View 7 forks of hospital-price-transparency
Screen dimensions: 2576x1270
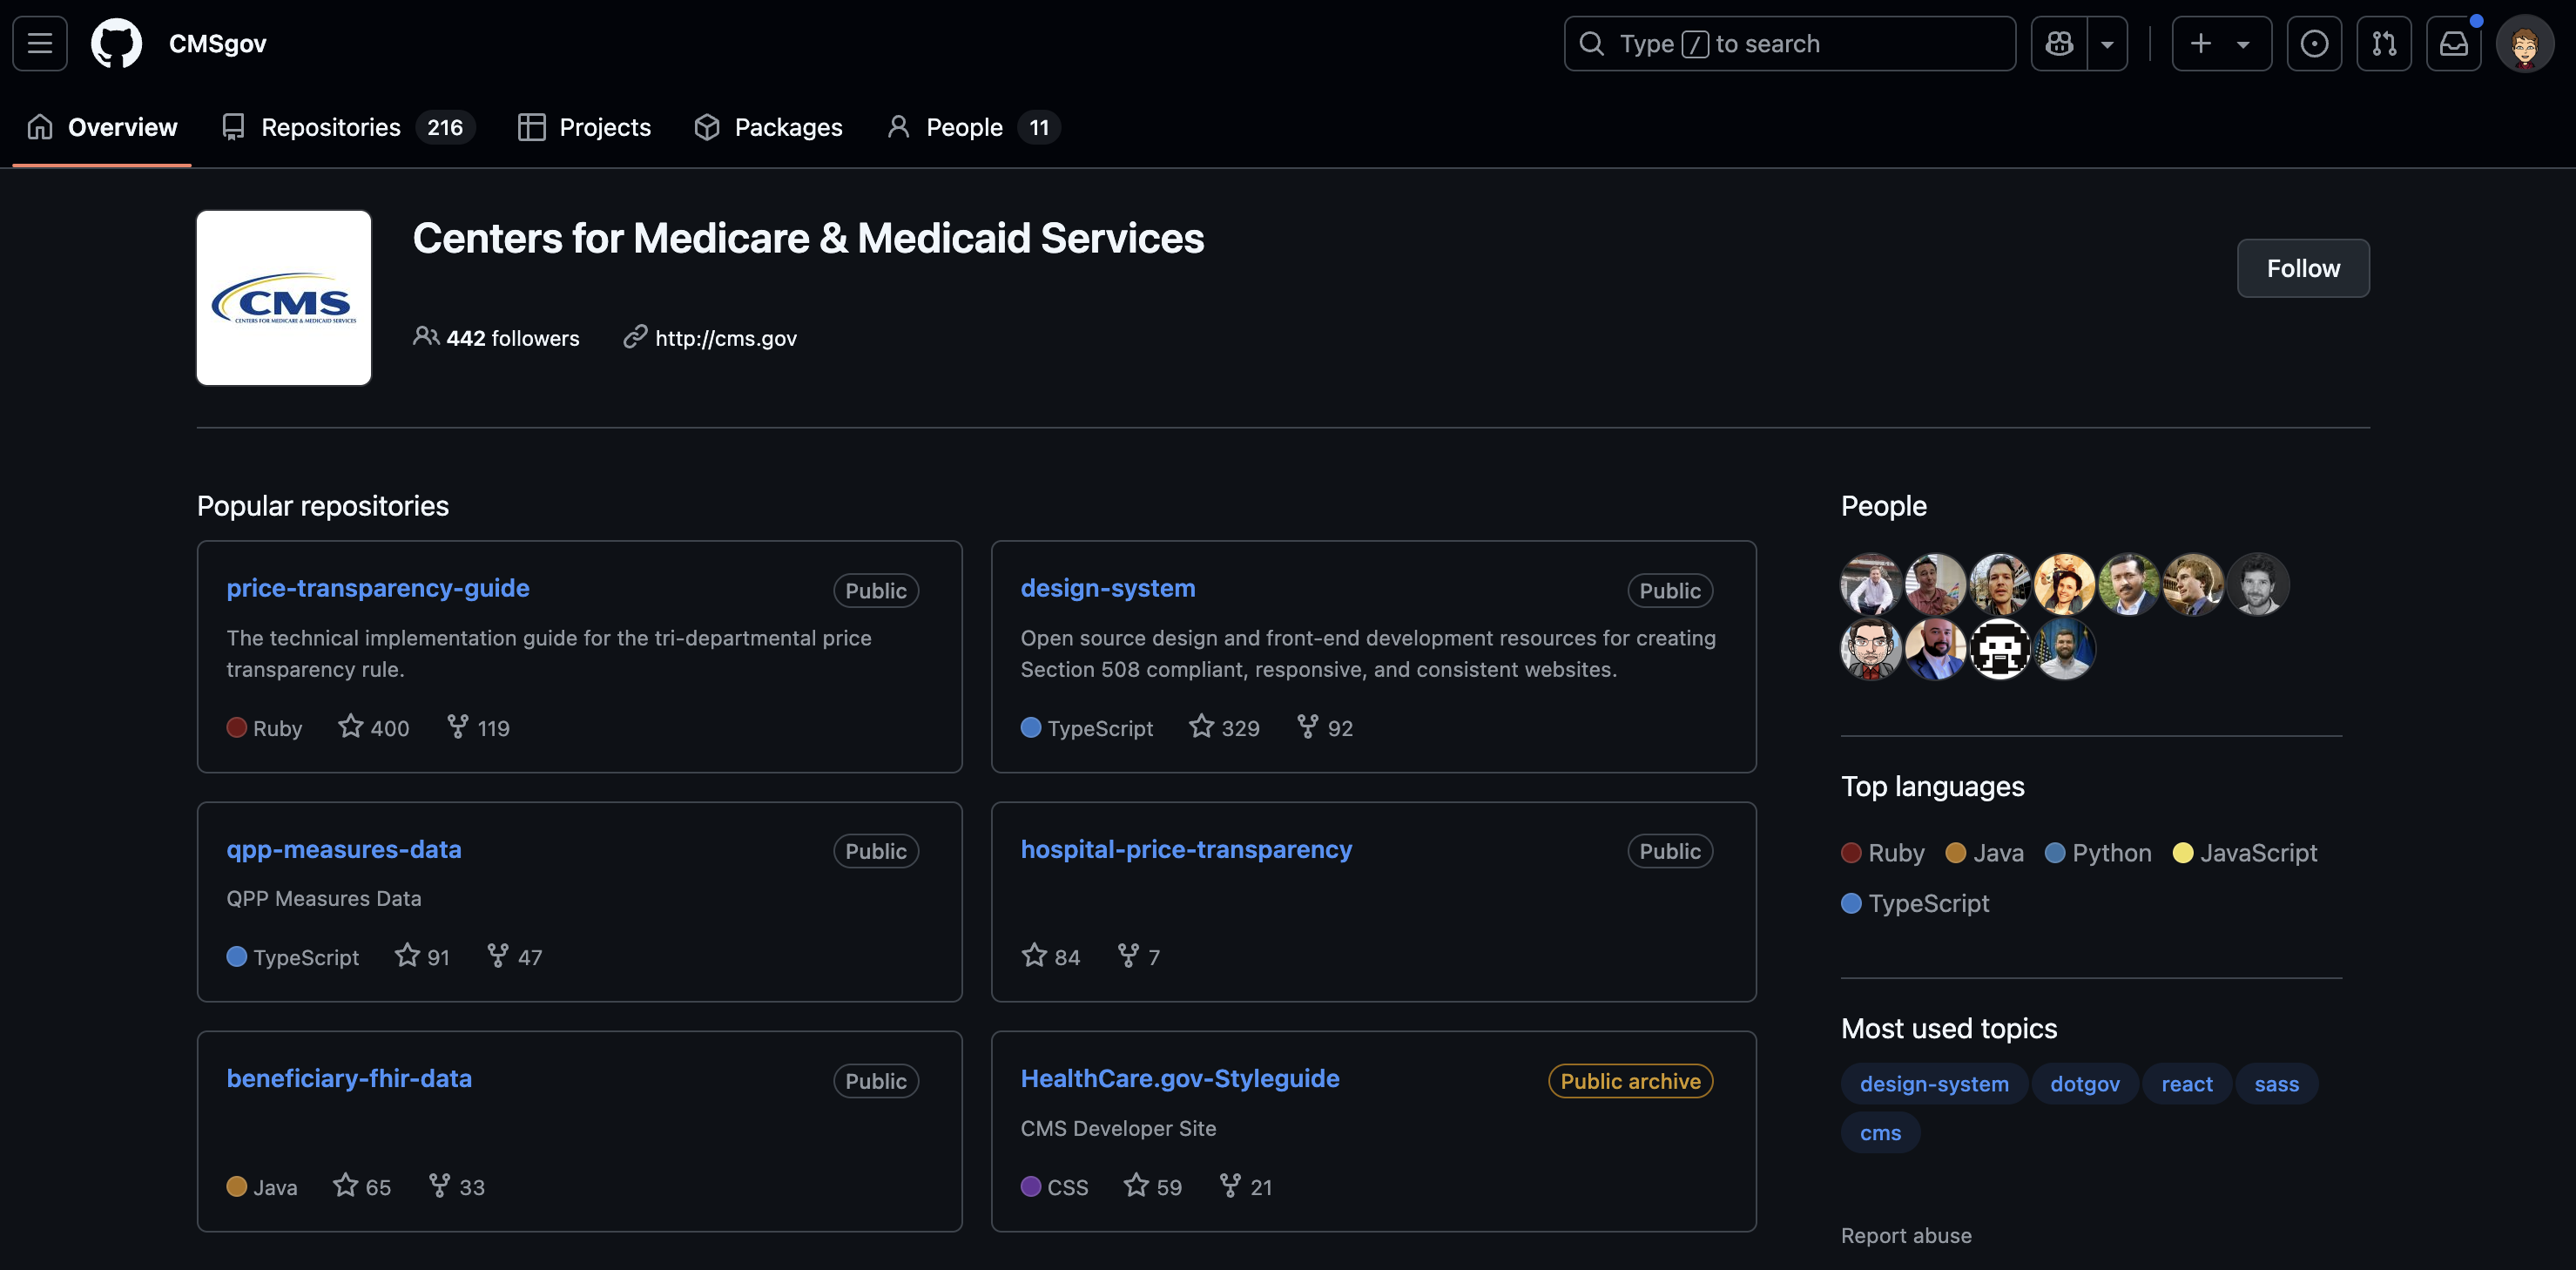[1139, 956]
